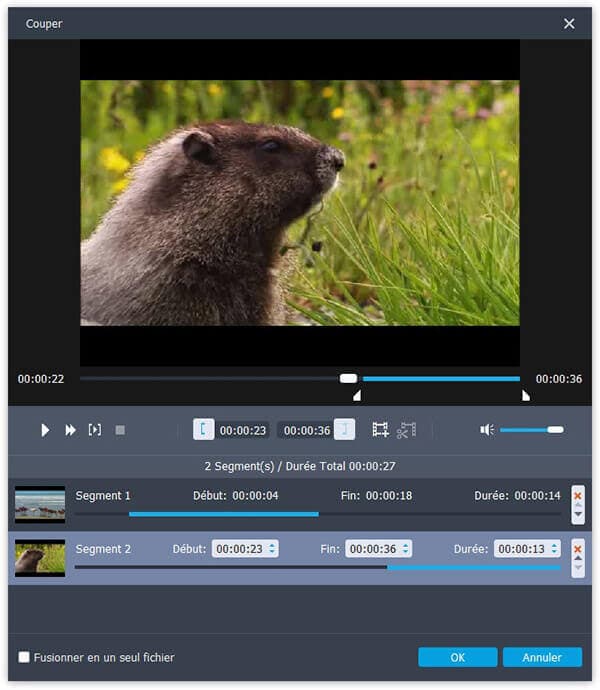Confirm the cut with the OK button
This screenshot has width=600, height=690.
[458, 657]
